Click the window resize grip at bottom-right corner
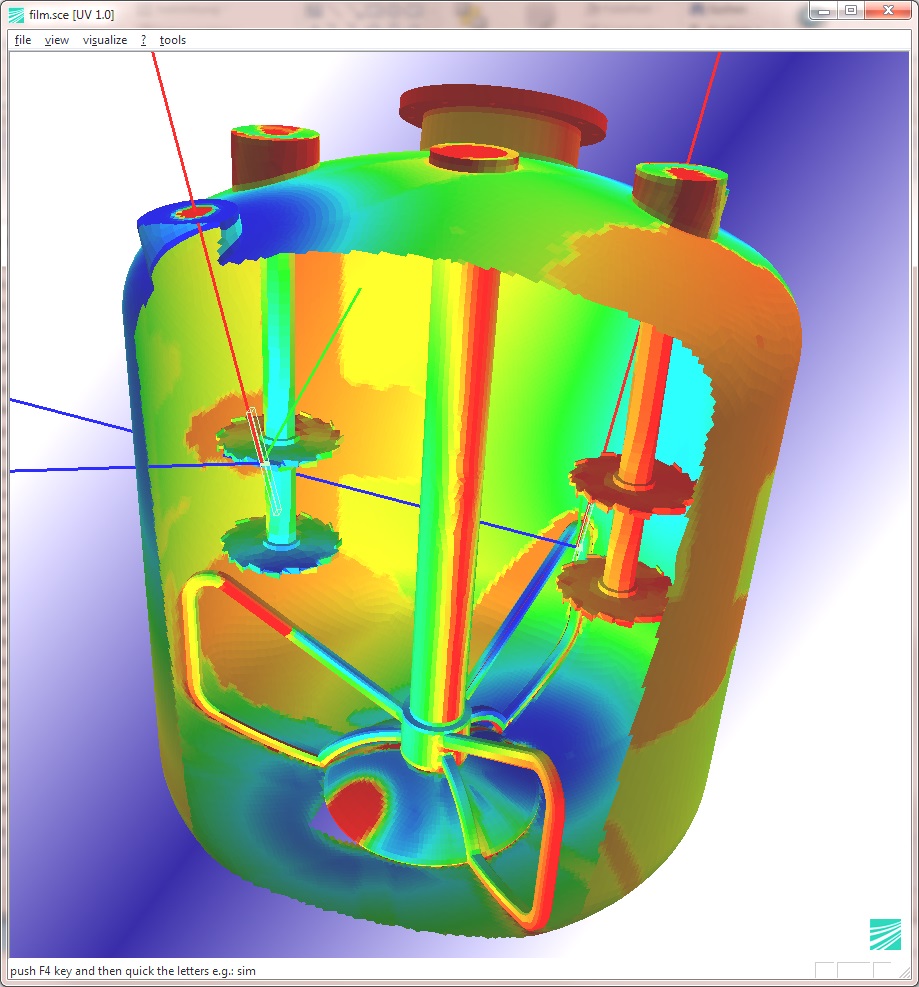The height and width of the screenshot is (987, 919). (x=905, y=971)
